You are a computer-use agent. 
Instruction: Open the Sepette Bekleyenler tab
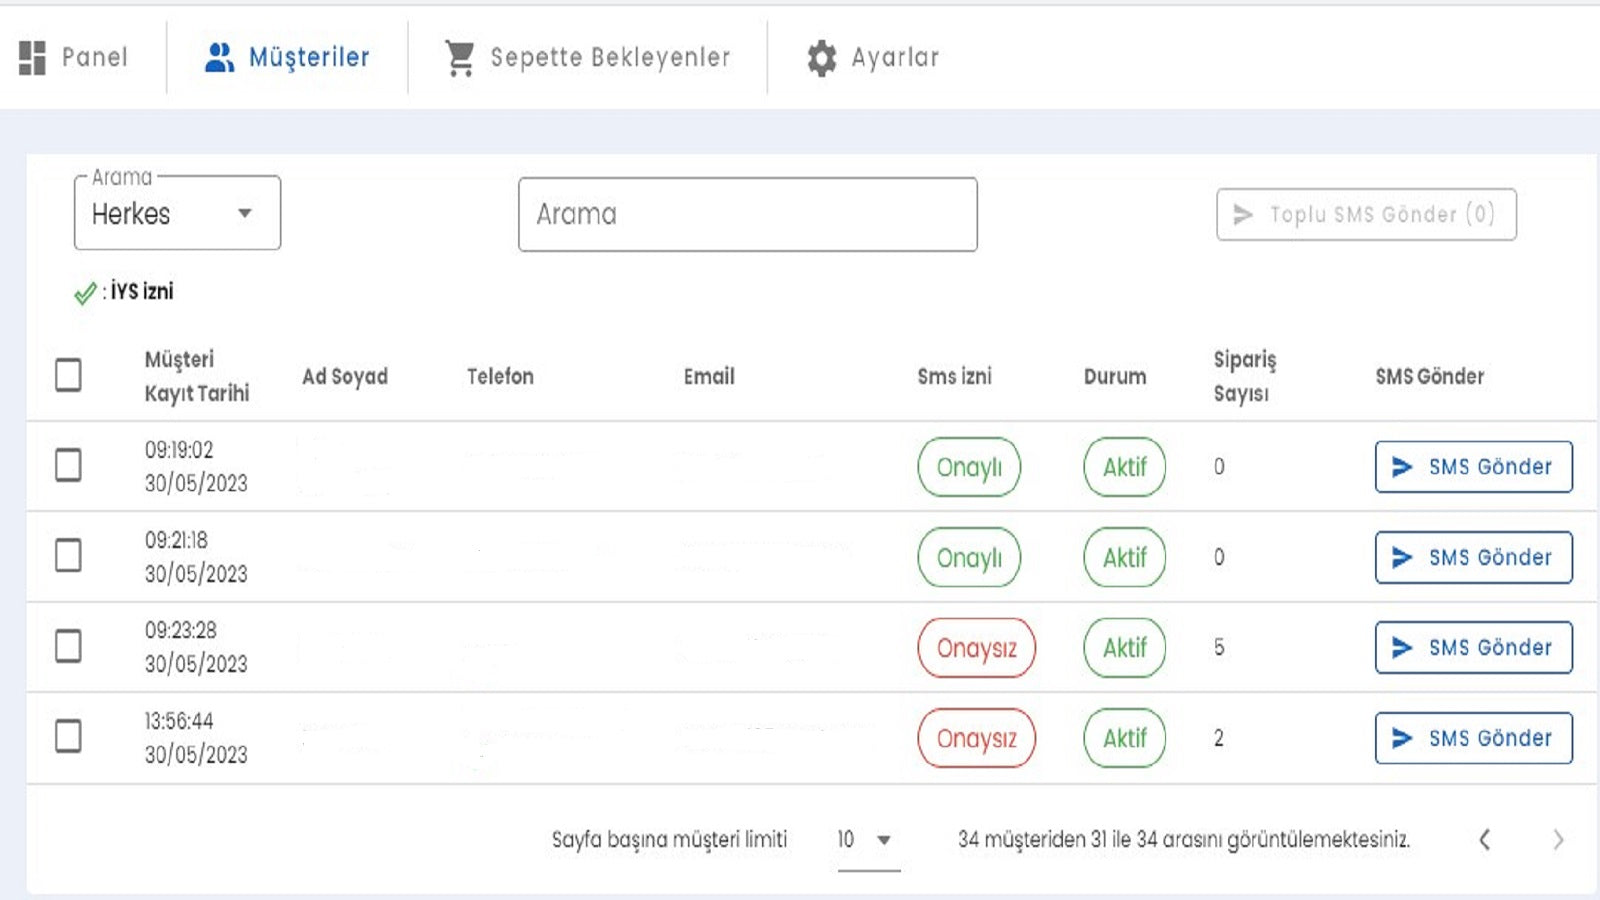coord(587,57)
